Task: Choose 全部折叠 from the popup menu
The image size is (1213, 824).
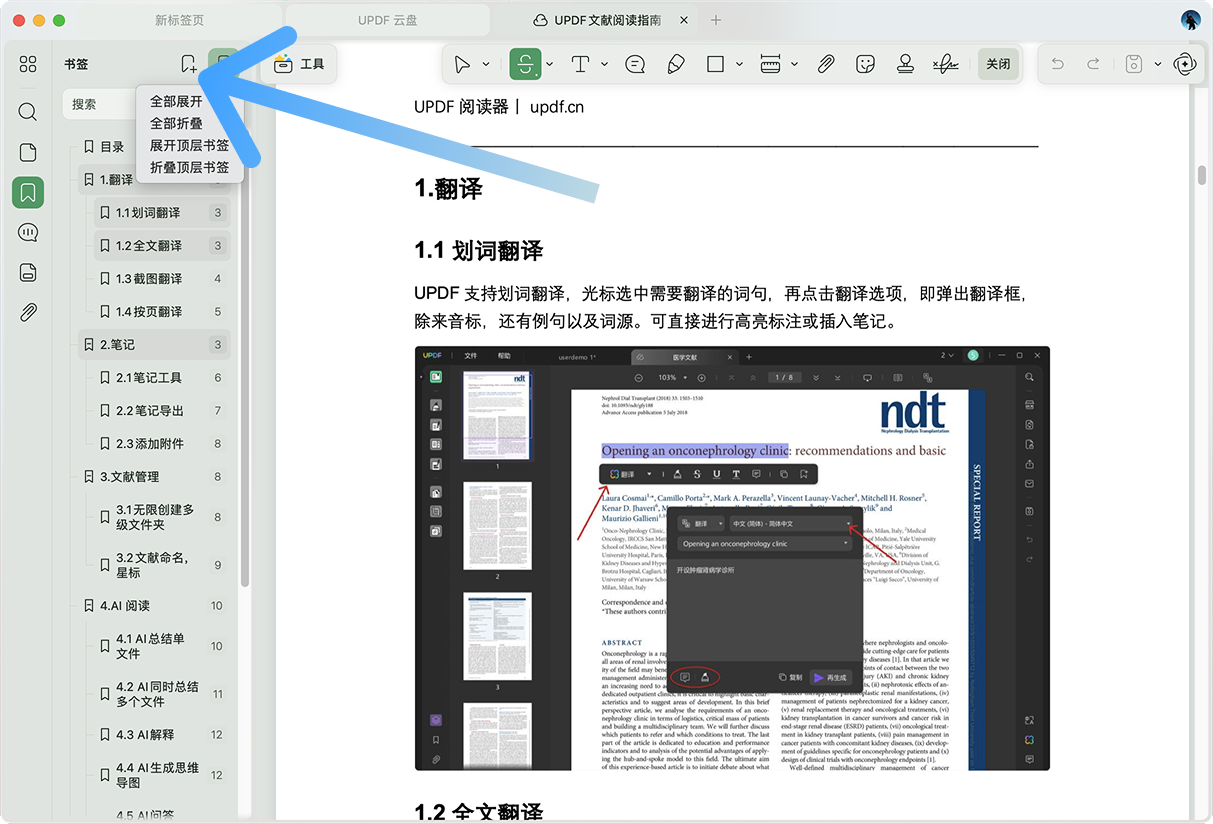Action: [x=176, y=123]
